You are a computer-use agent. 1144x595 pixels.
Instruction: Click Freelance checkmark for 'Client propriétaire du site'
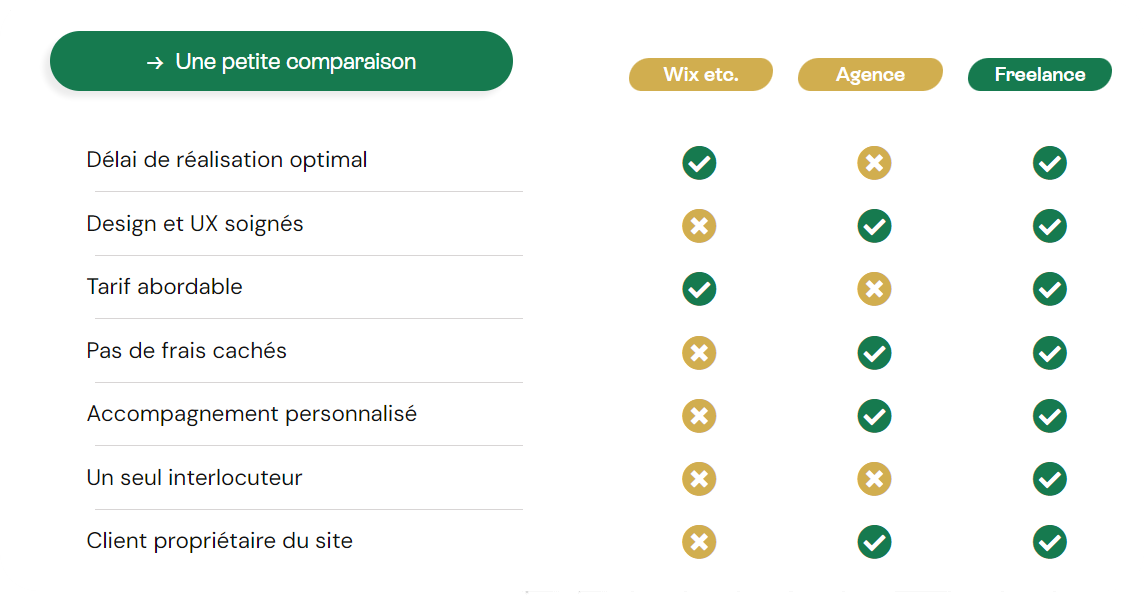tap(1049, 542)
